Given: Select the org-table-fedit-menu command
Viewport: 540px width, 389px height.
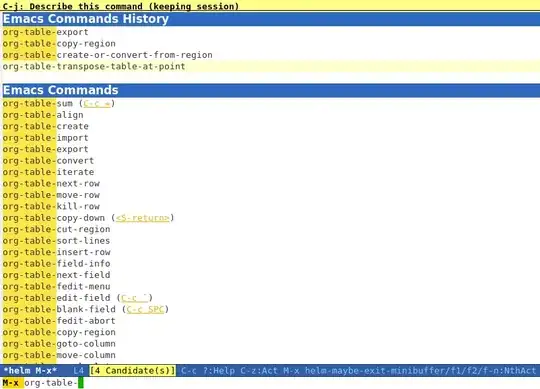Looking at the screenshot, I should (56, 286).
